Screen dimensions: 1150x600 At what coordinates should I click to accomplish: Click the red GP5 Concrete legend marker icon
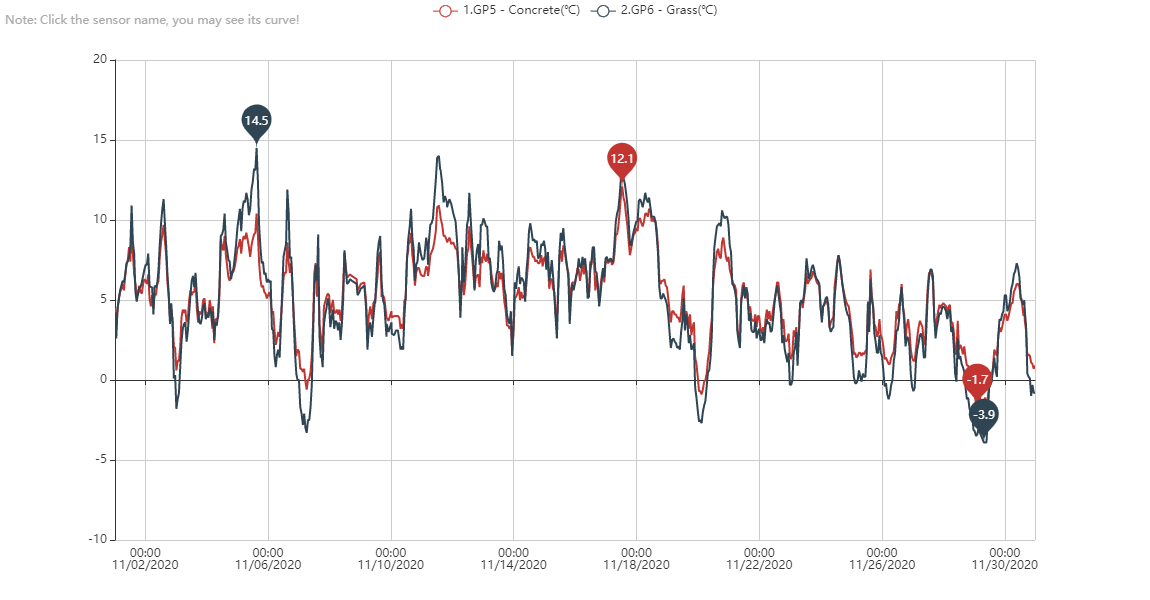[x=445, y=10]
